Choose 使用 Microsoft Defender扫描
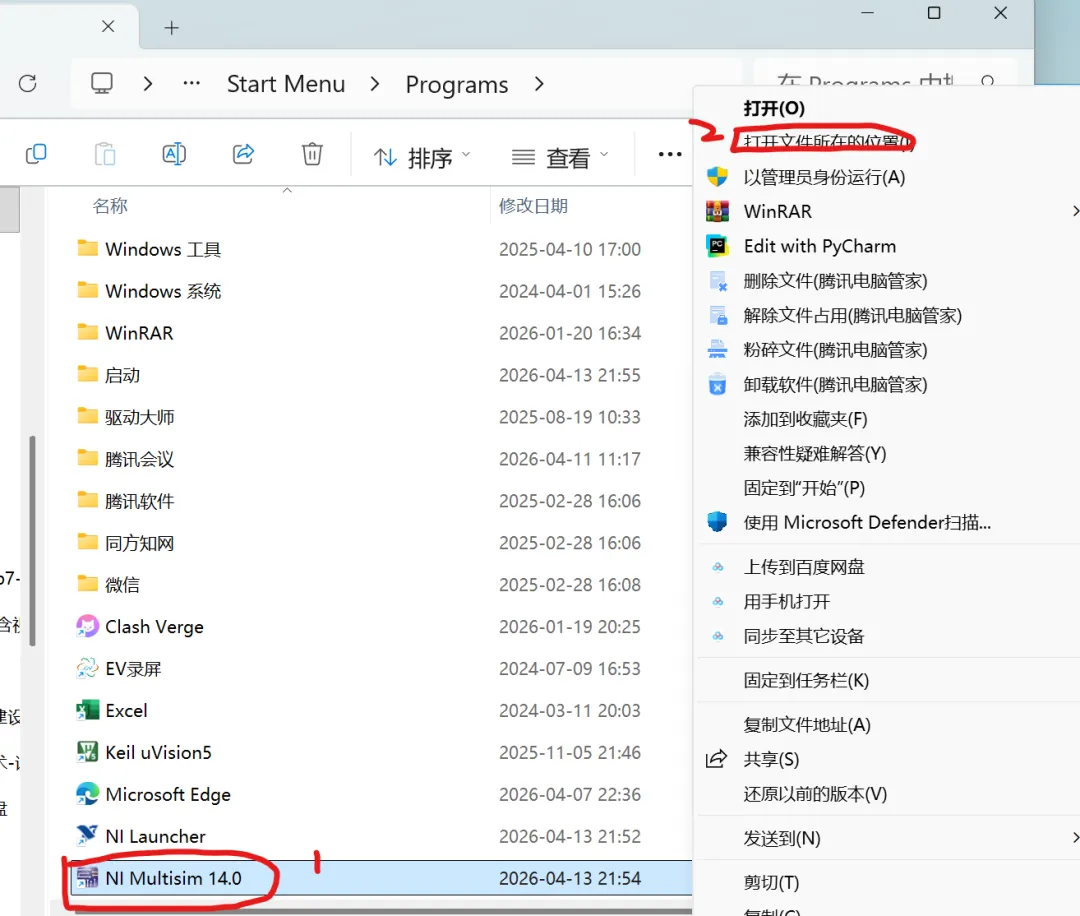 pos(867,523)
